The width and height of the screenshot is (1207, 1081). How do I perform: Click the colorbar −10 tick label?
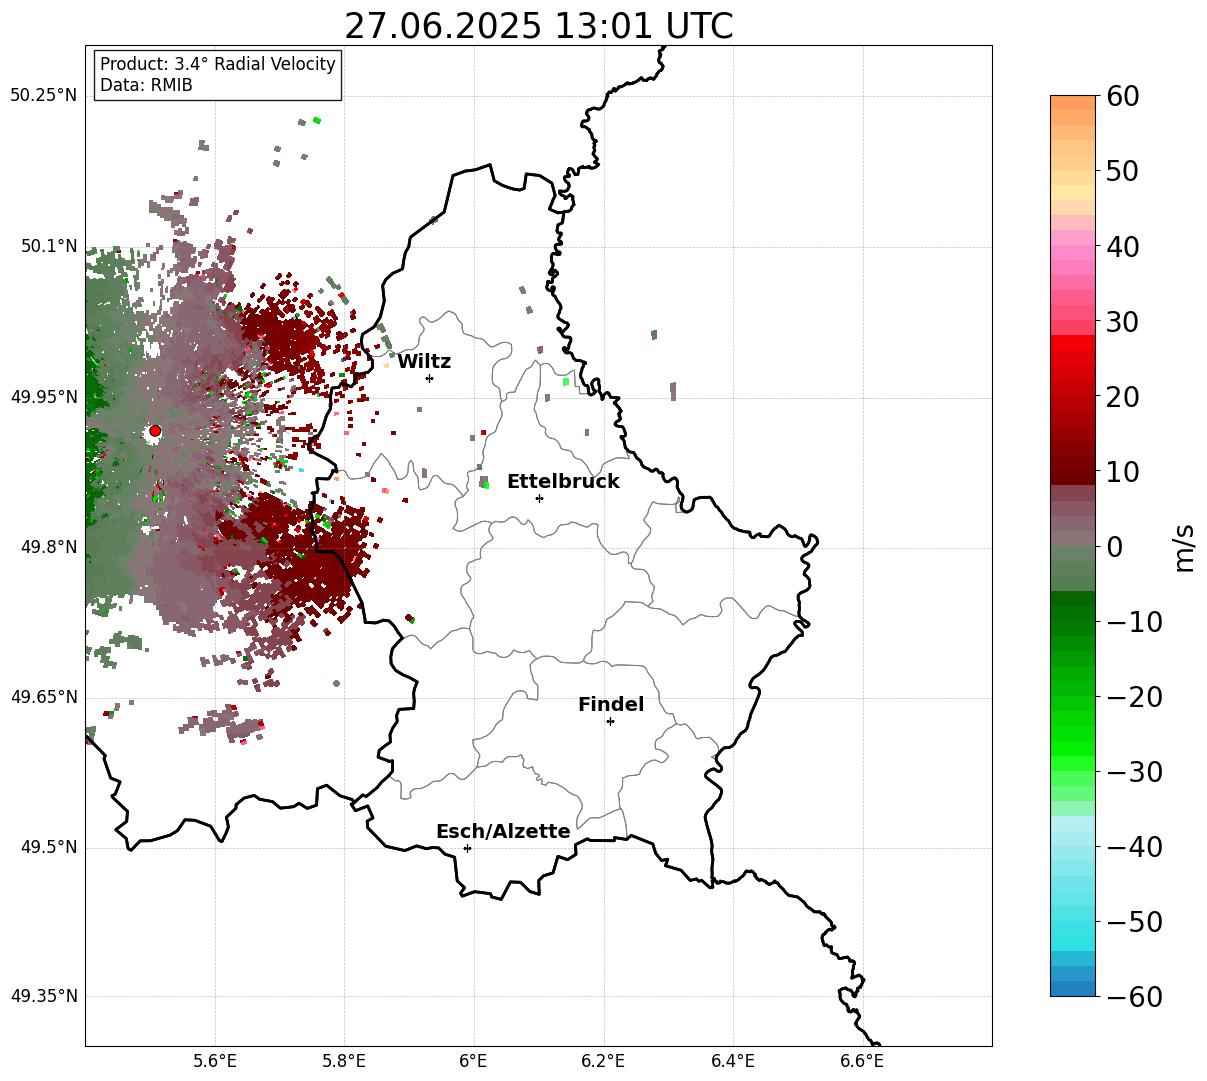(1134, 622)
